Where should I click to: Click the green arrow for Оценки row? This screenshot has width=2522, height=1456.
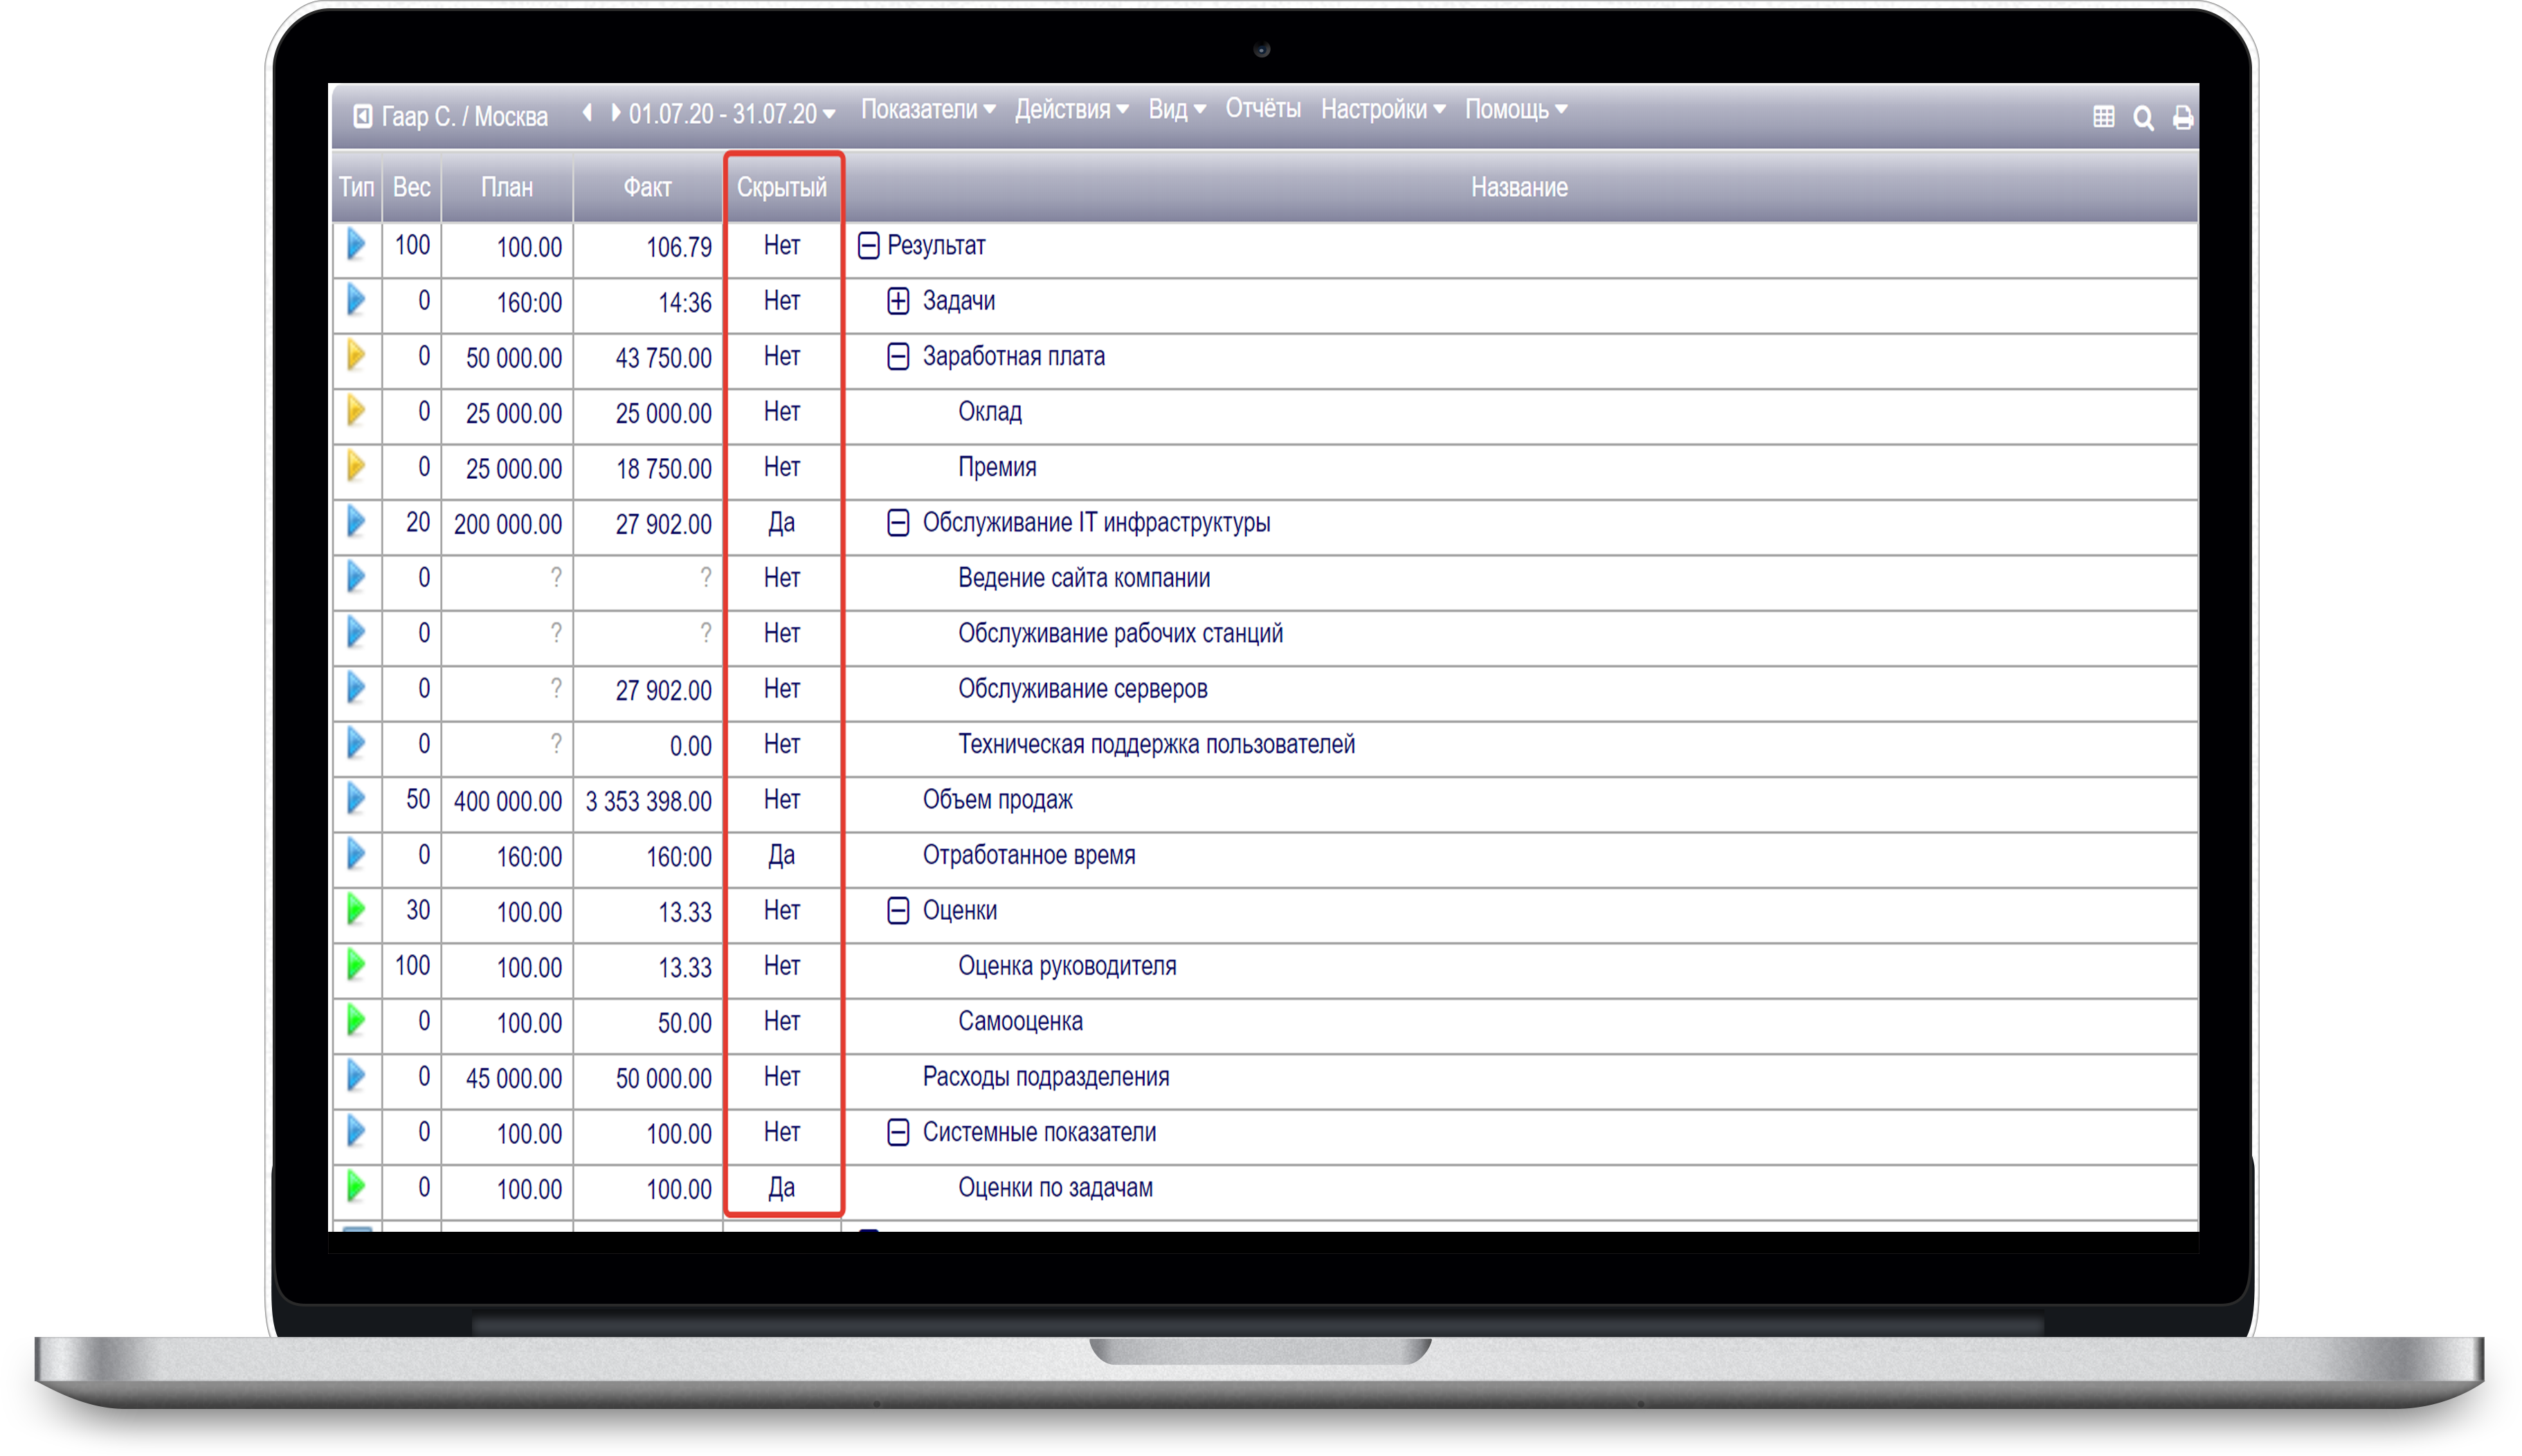pyautogui.click(x=356, y=910)
